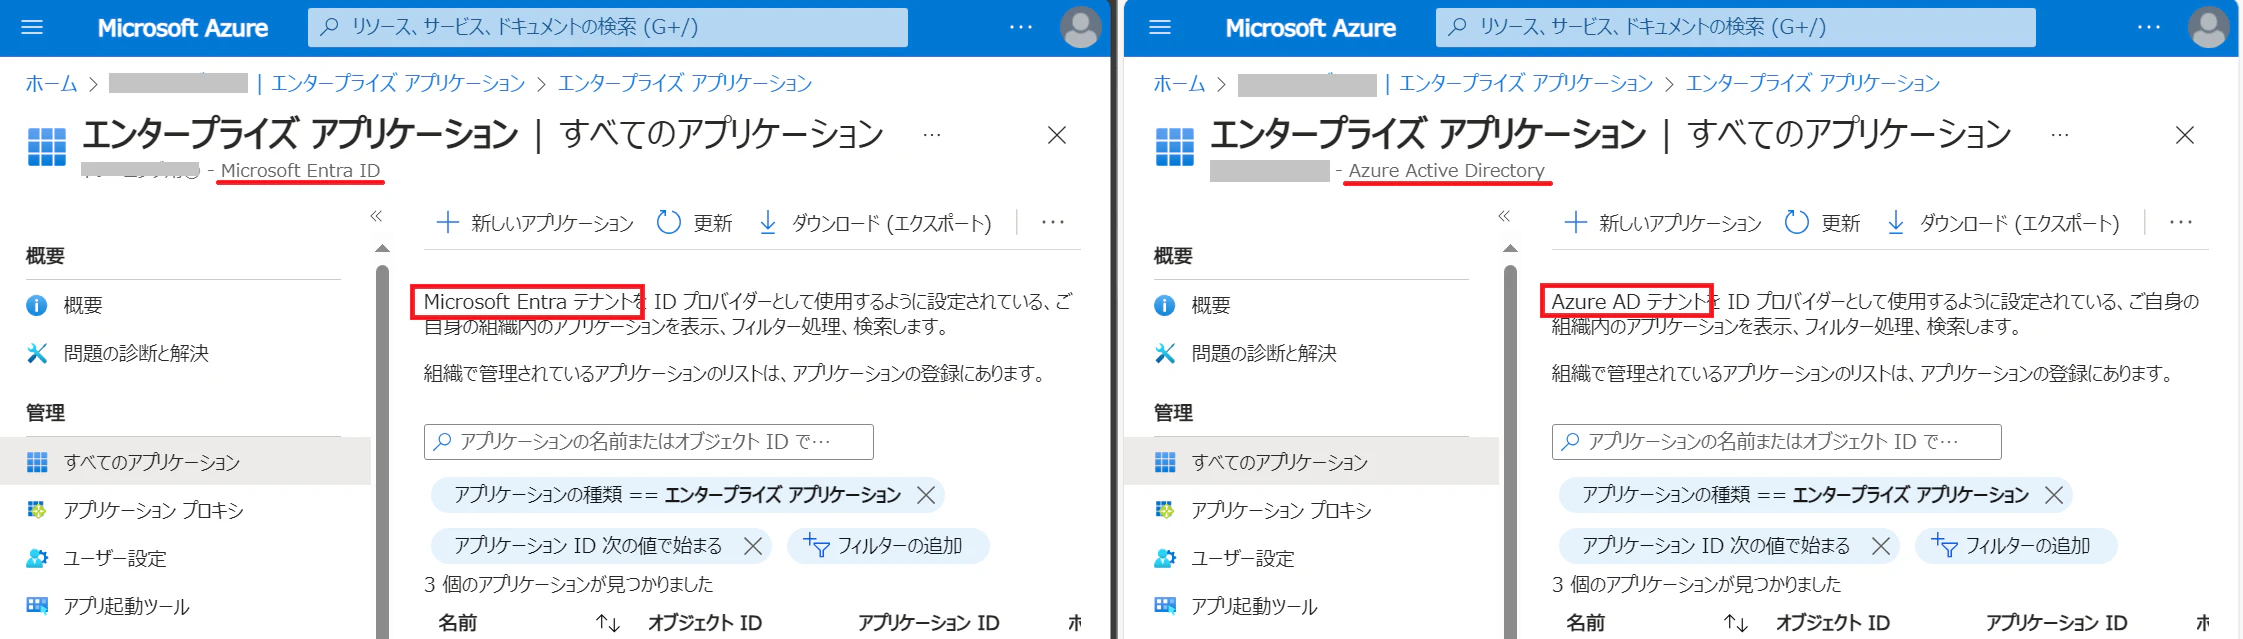2243x639 pixels.
Task: Open title ellipsis menu in left blade
Action: tap(932, 134)
